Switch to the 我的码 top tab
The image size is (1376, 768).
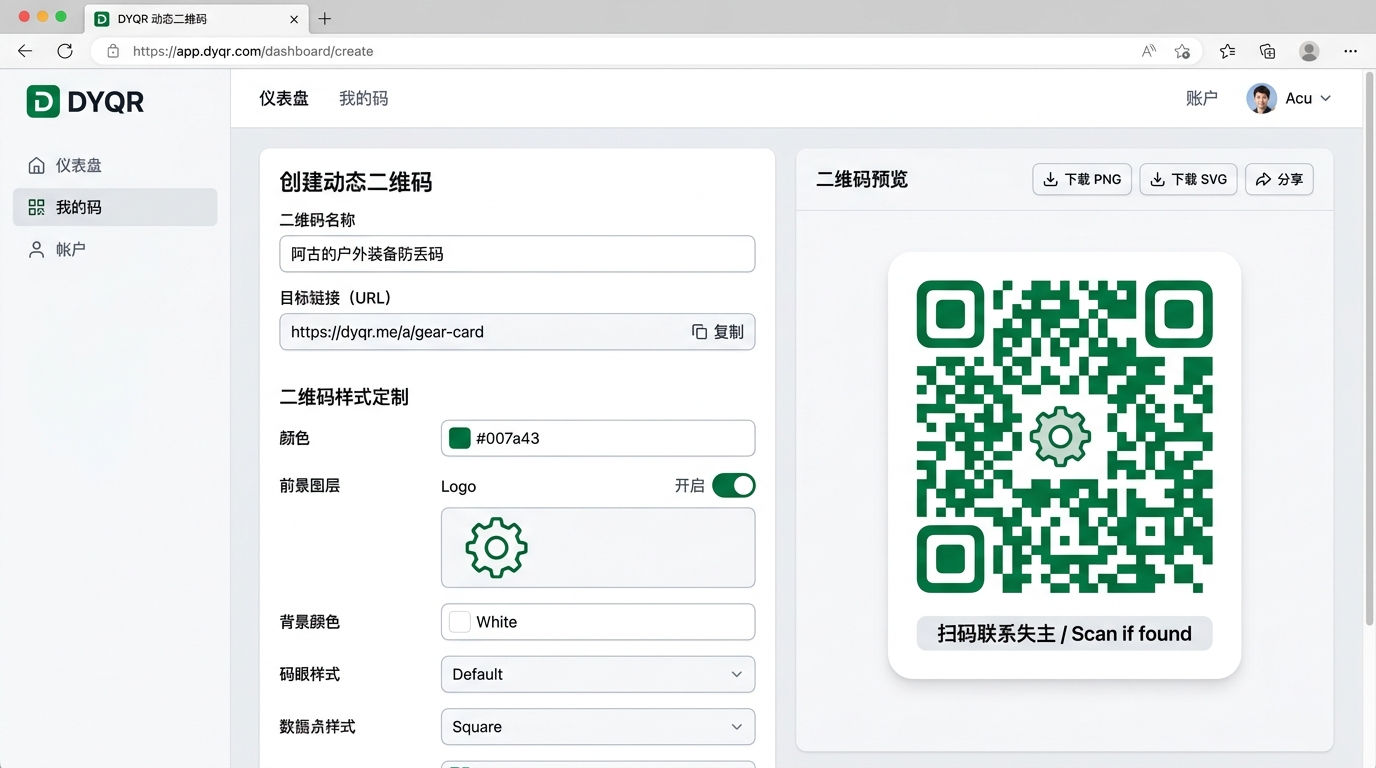(x=364, y=98)
